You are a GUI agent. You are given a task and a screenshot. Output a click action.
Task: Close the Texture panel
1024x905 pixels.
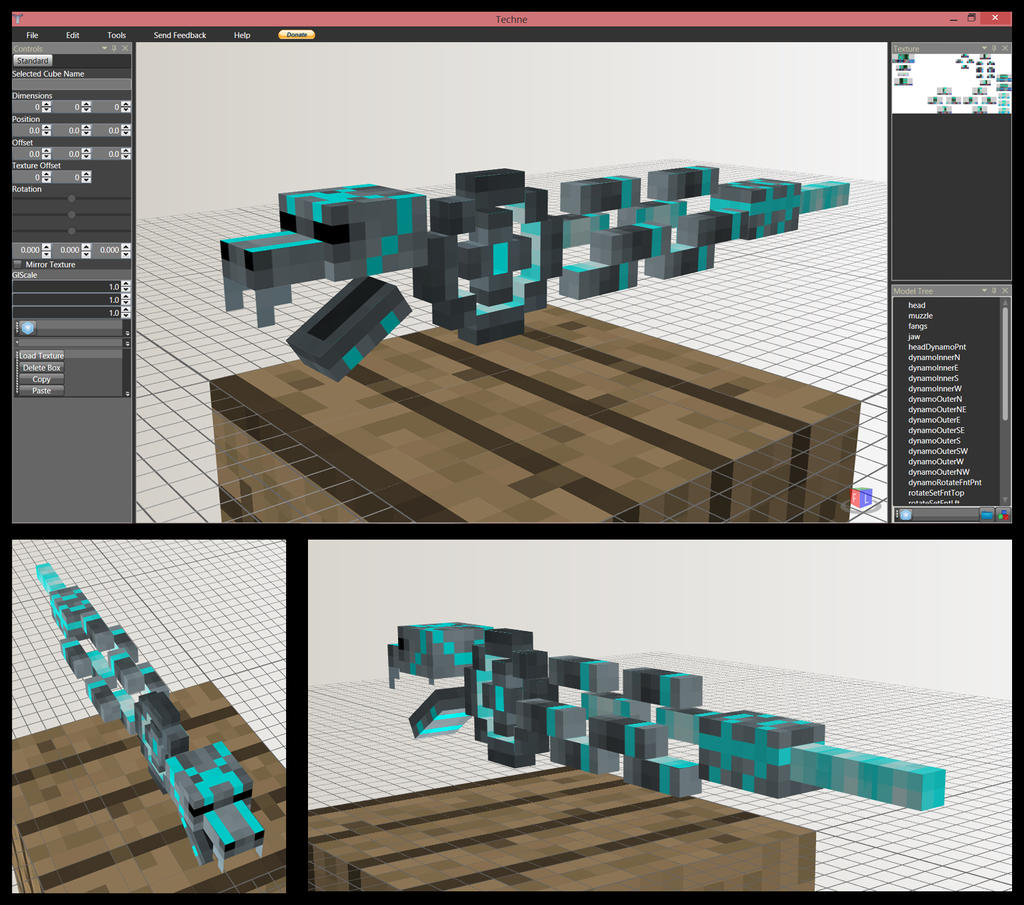(x=1005, y=48)
